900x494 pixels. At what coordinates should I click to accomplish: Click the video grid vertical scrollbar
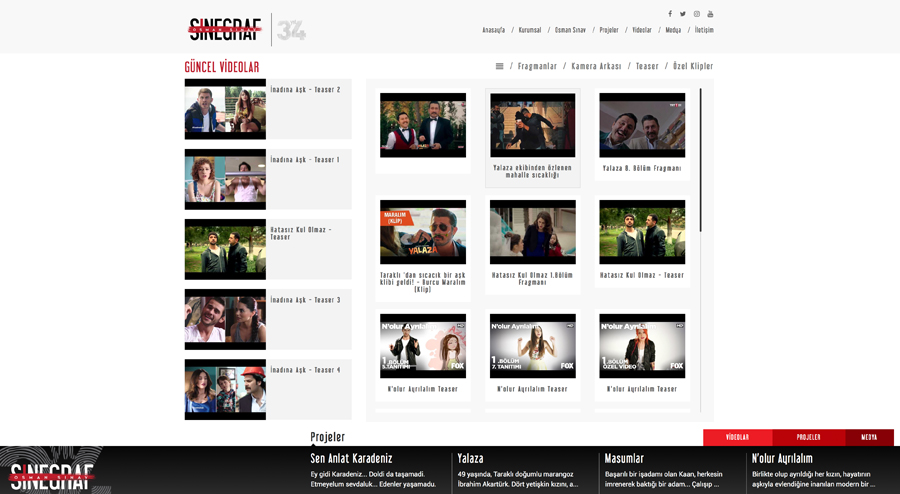[700, 160]
